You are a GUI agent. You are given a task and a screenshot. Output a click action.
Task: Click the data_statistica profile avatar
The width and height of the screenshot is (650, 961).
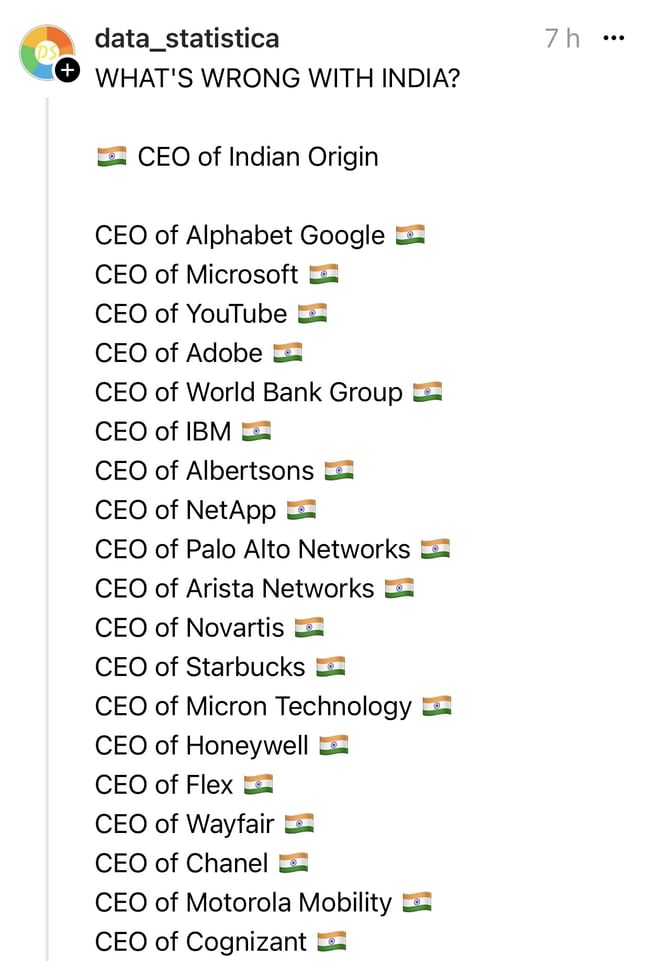coord(46,52)
